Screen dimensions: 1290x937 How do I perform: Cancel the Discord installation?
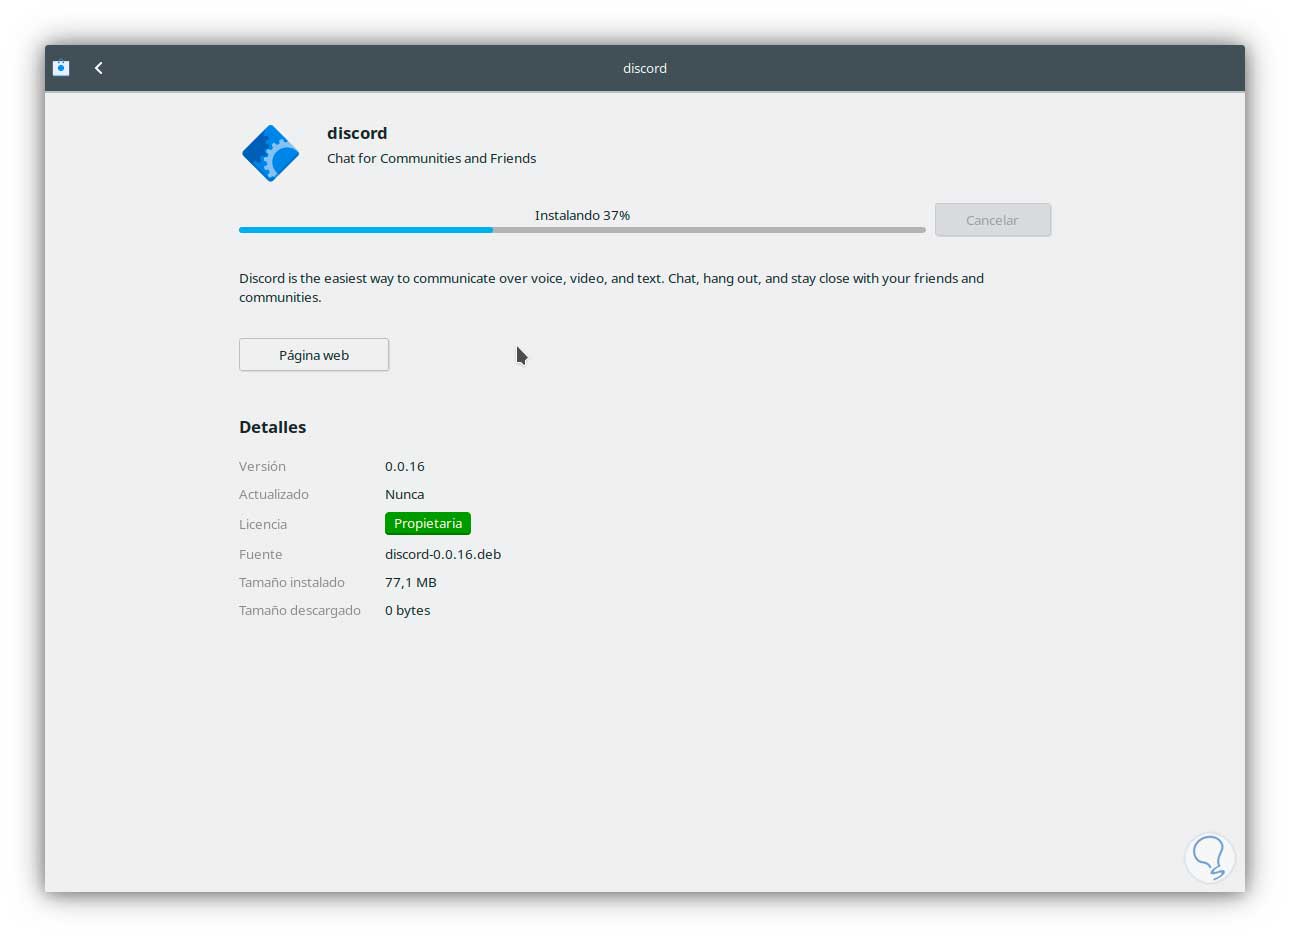click(992, 220)
